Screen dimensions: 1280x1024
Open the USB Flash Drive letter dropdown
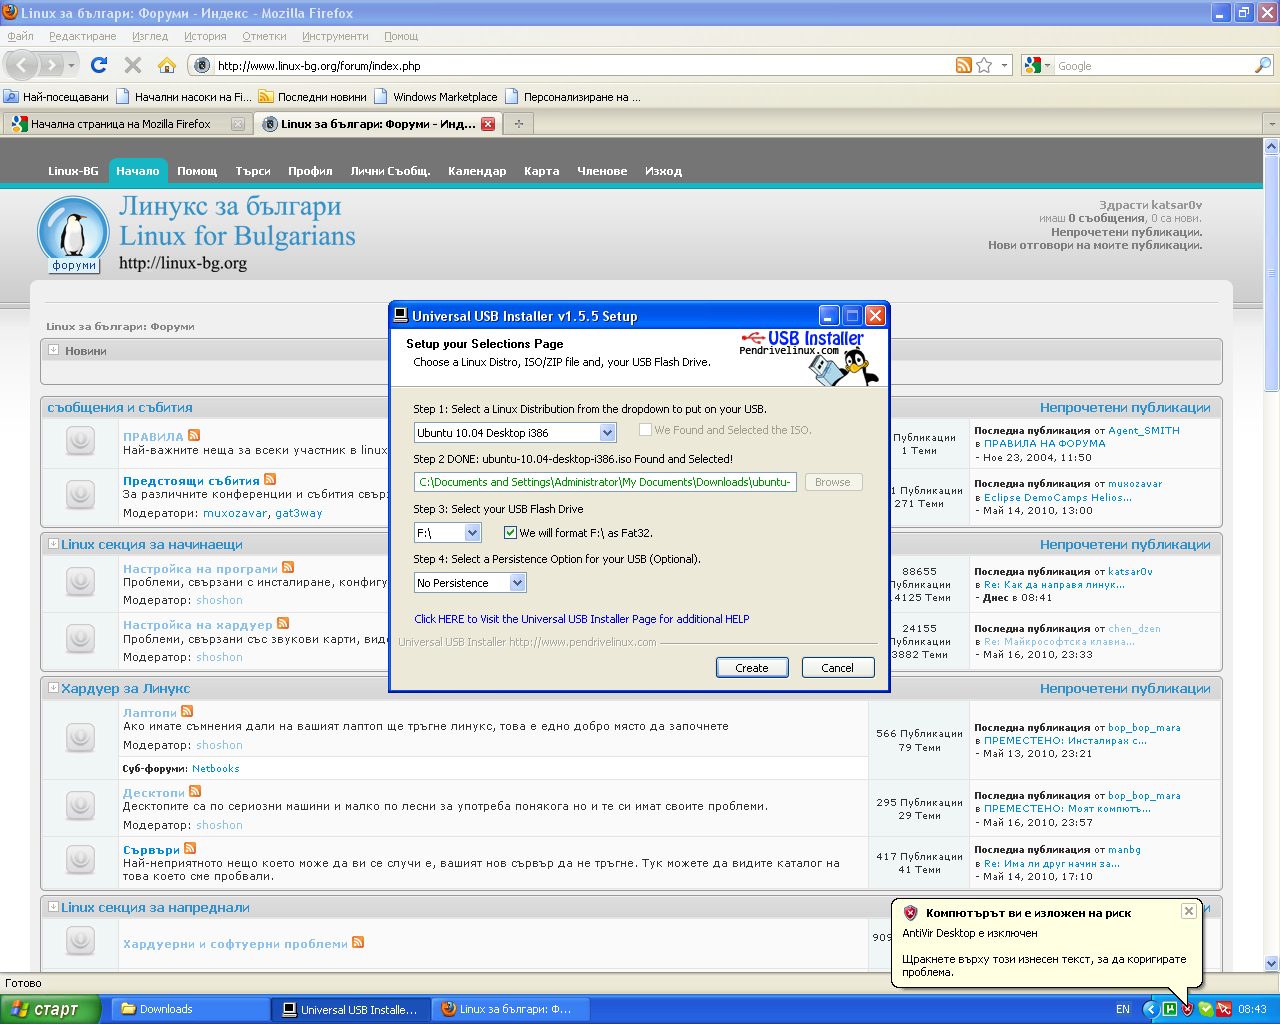coord(472,533)
